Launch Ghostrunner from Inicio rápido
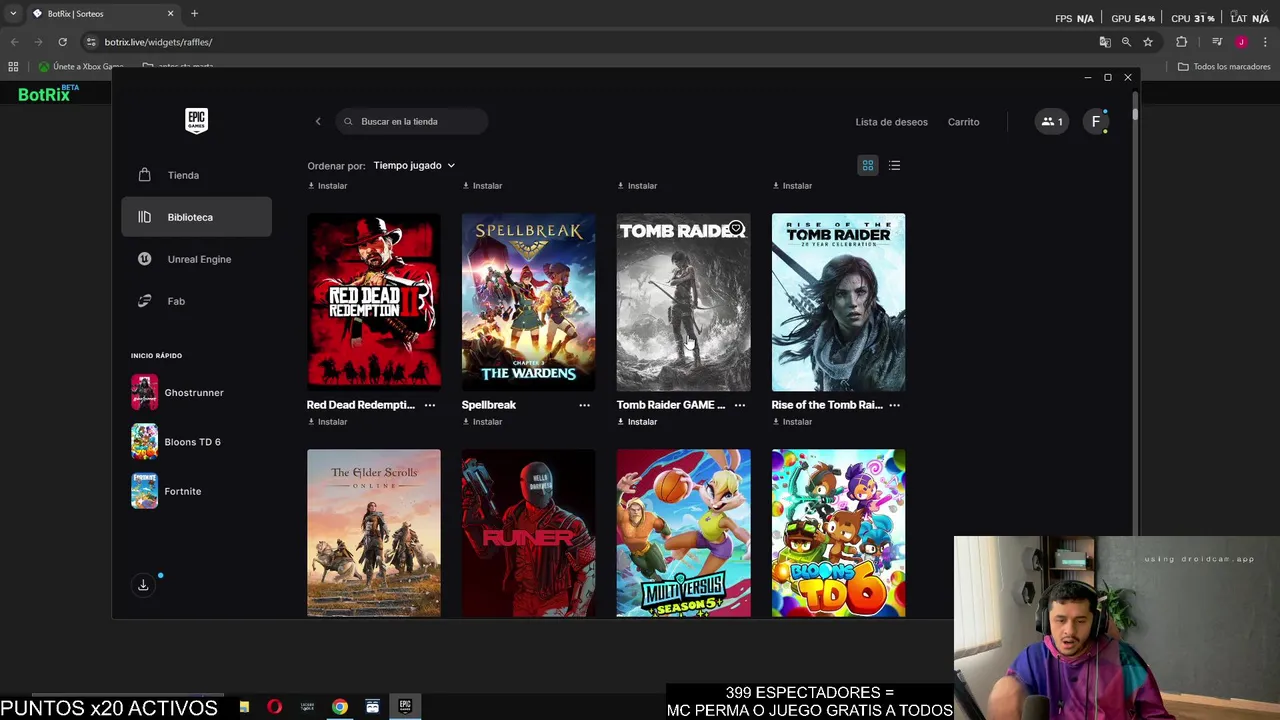The width and height of the screenshot is (1280, 720). click(178, 393)
